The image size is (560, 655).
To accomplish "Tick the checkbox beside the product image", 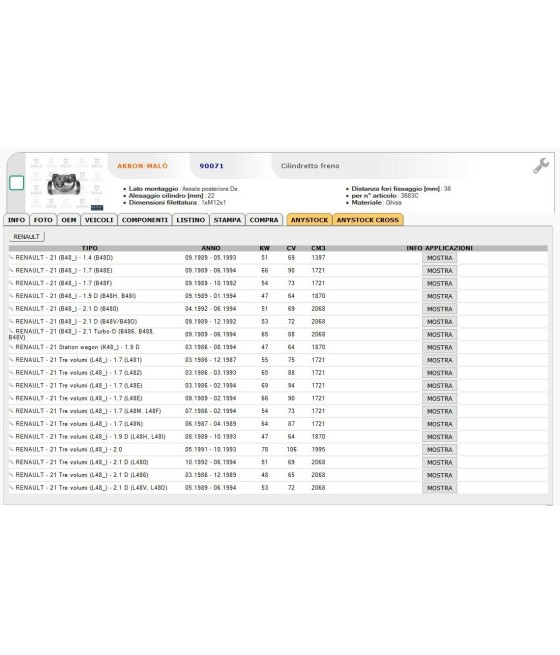I will [17, 183].
